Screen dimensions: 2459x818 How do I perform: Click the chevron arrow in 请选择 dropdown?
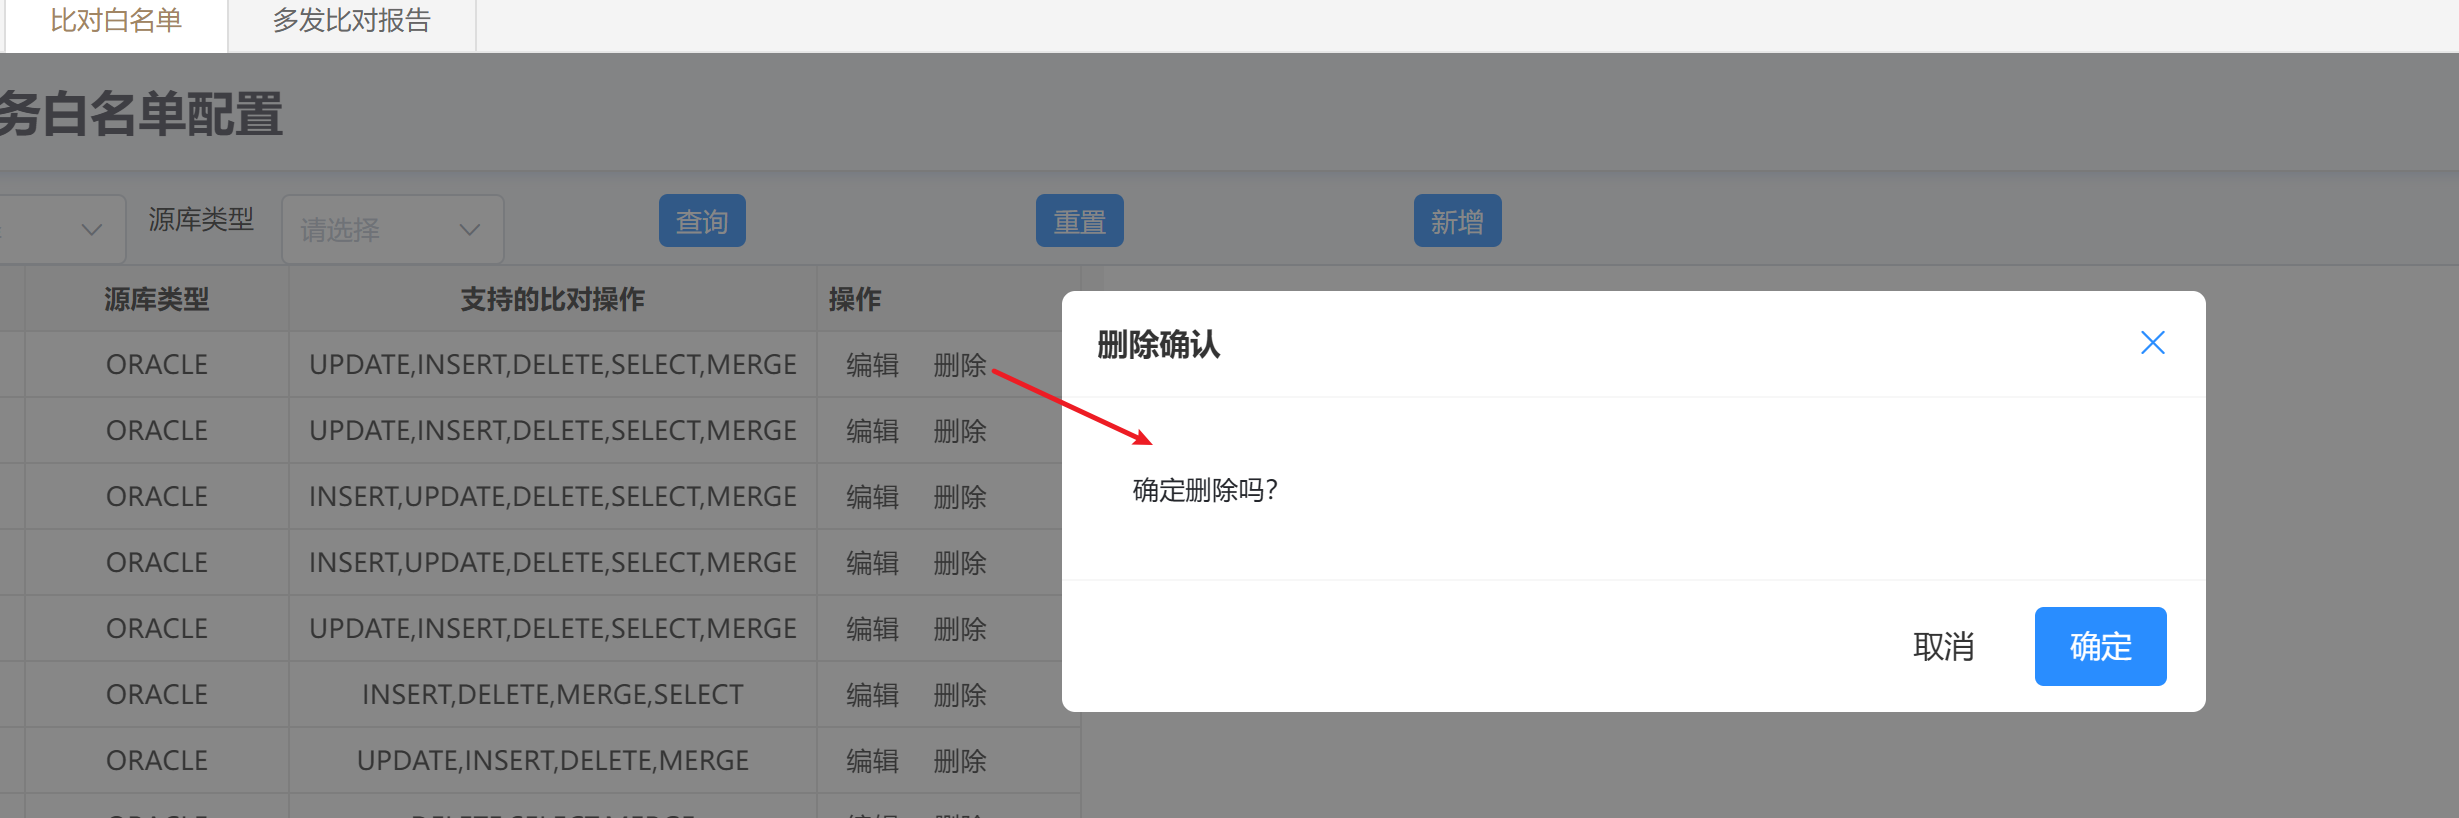tap(469, 230)
